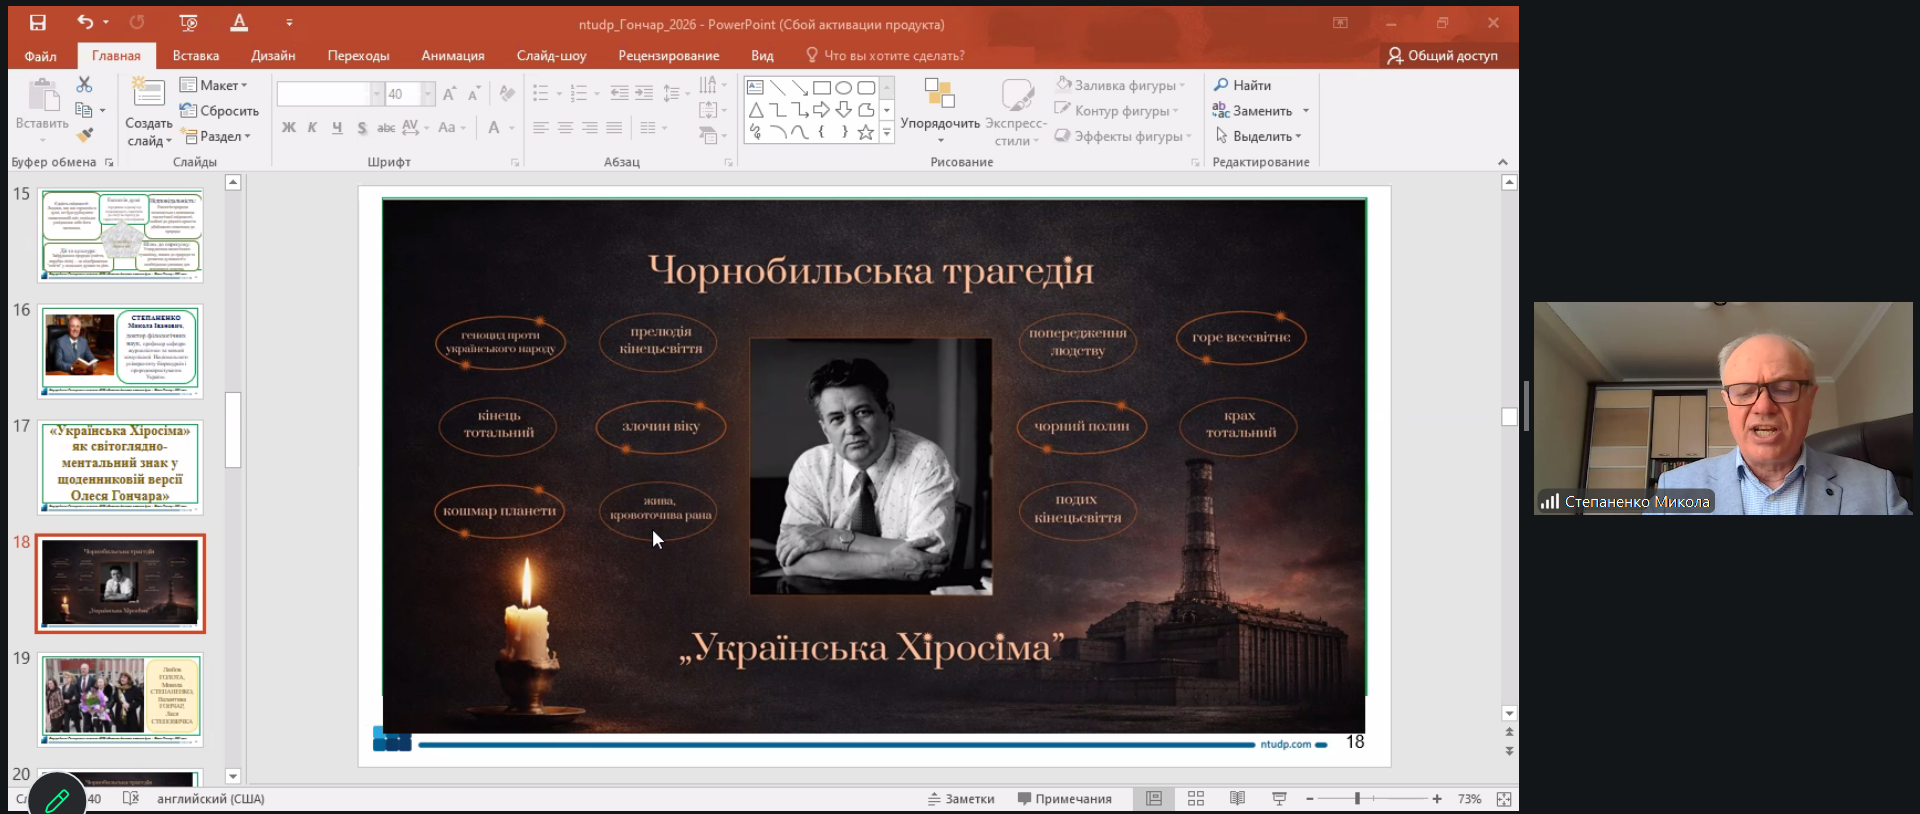Toggle Bold formatting button
Viewport: 1920px width, 814px height.
point(288,127)
